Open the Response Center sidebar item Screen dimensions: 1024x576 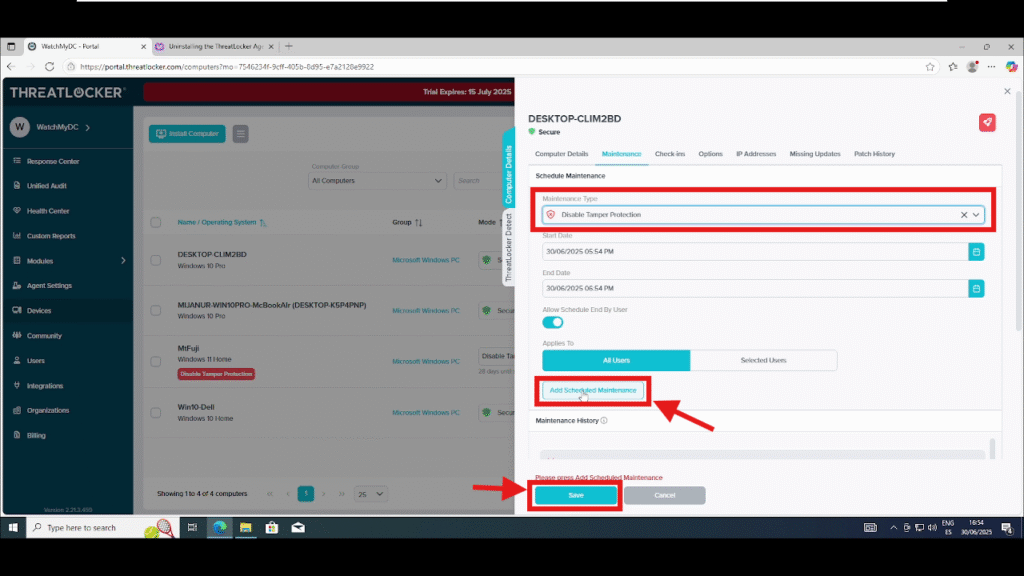pyautogui.click(x=52, y=161)
